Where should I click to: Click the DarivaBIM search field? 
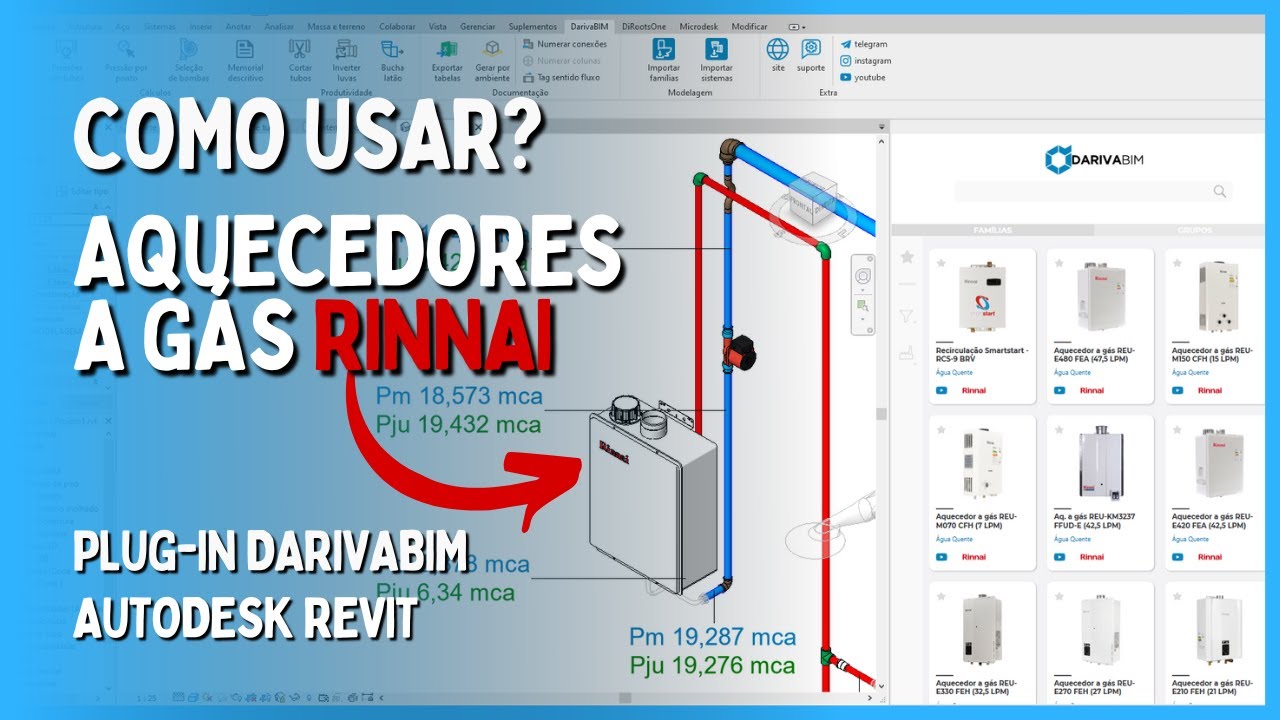point(1092,191)
